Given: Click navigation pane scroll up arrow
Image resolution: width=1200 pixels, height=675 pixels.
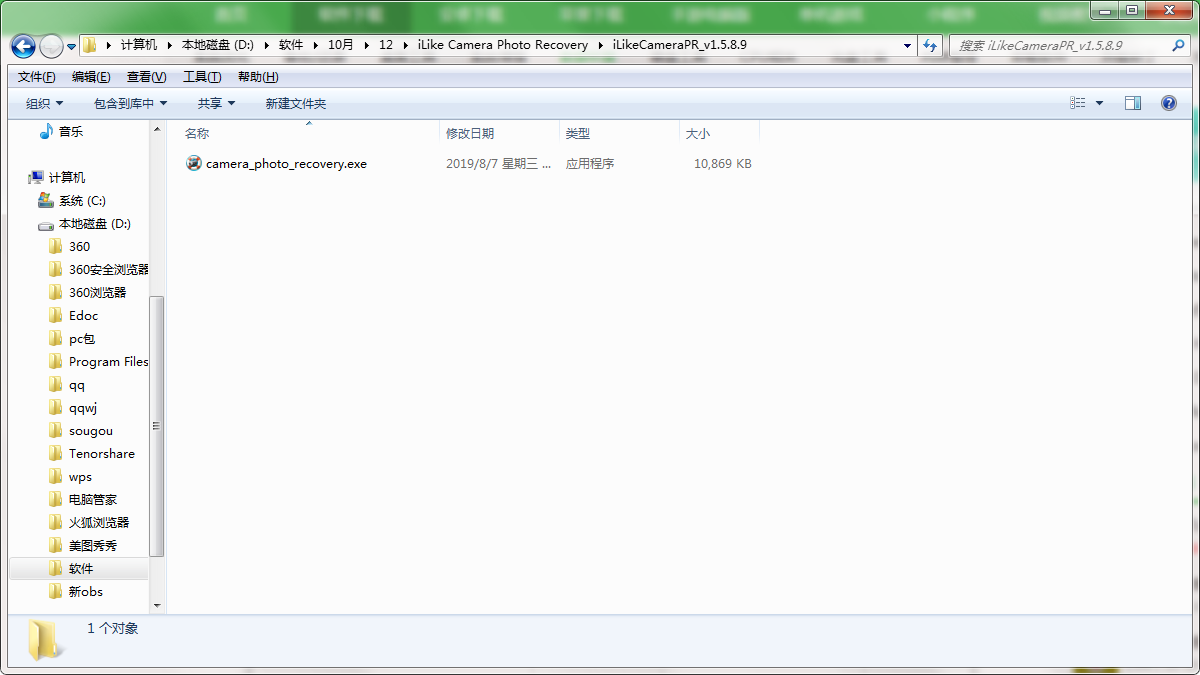Looking at the screenshot, I should [157, 129].
